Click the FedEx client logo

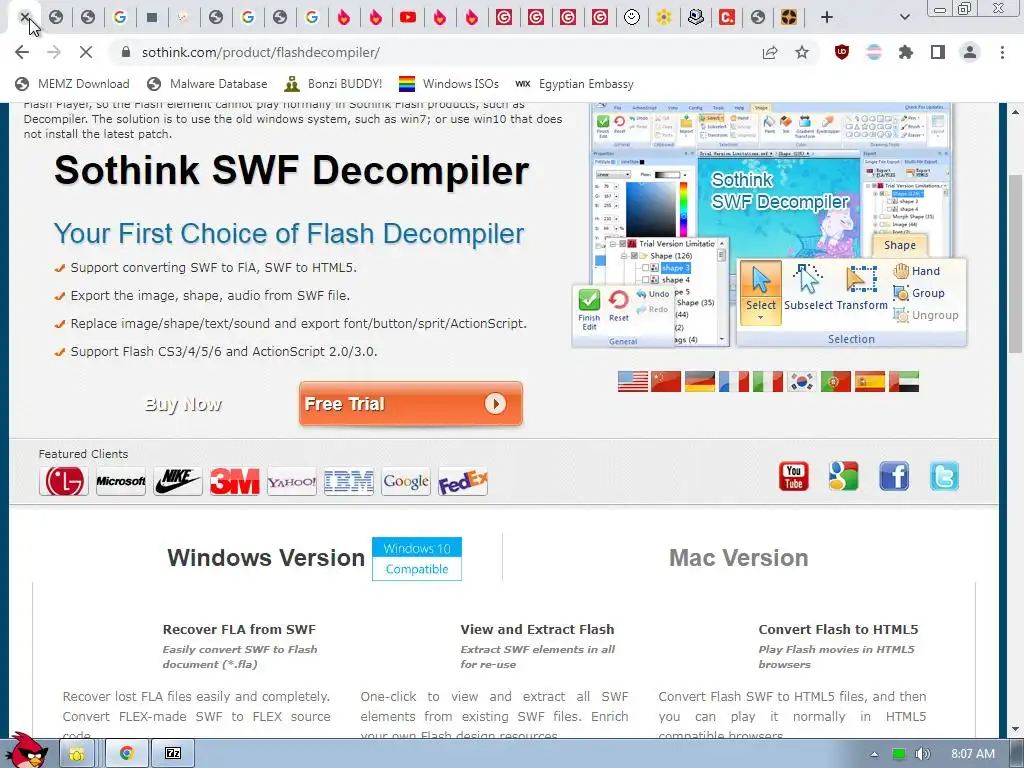click(463, 481)
